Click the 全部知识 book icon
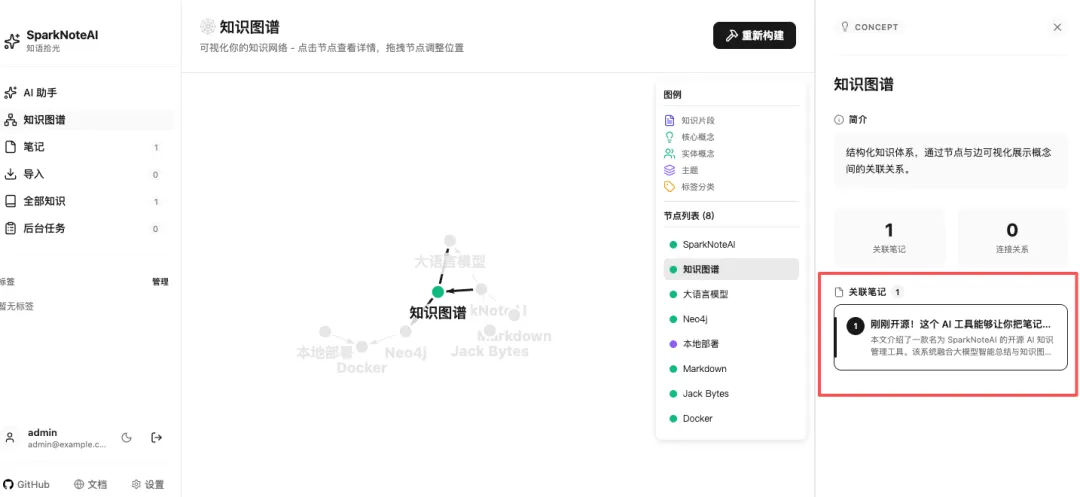This screenshot has width=1080, height=497. pos(10,202)
